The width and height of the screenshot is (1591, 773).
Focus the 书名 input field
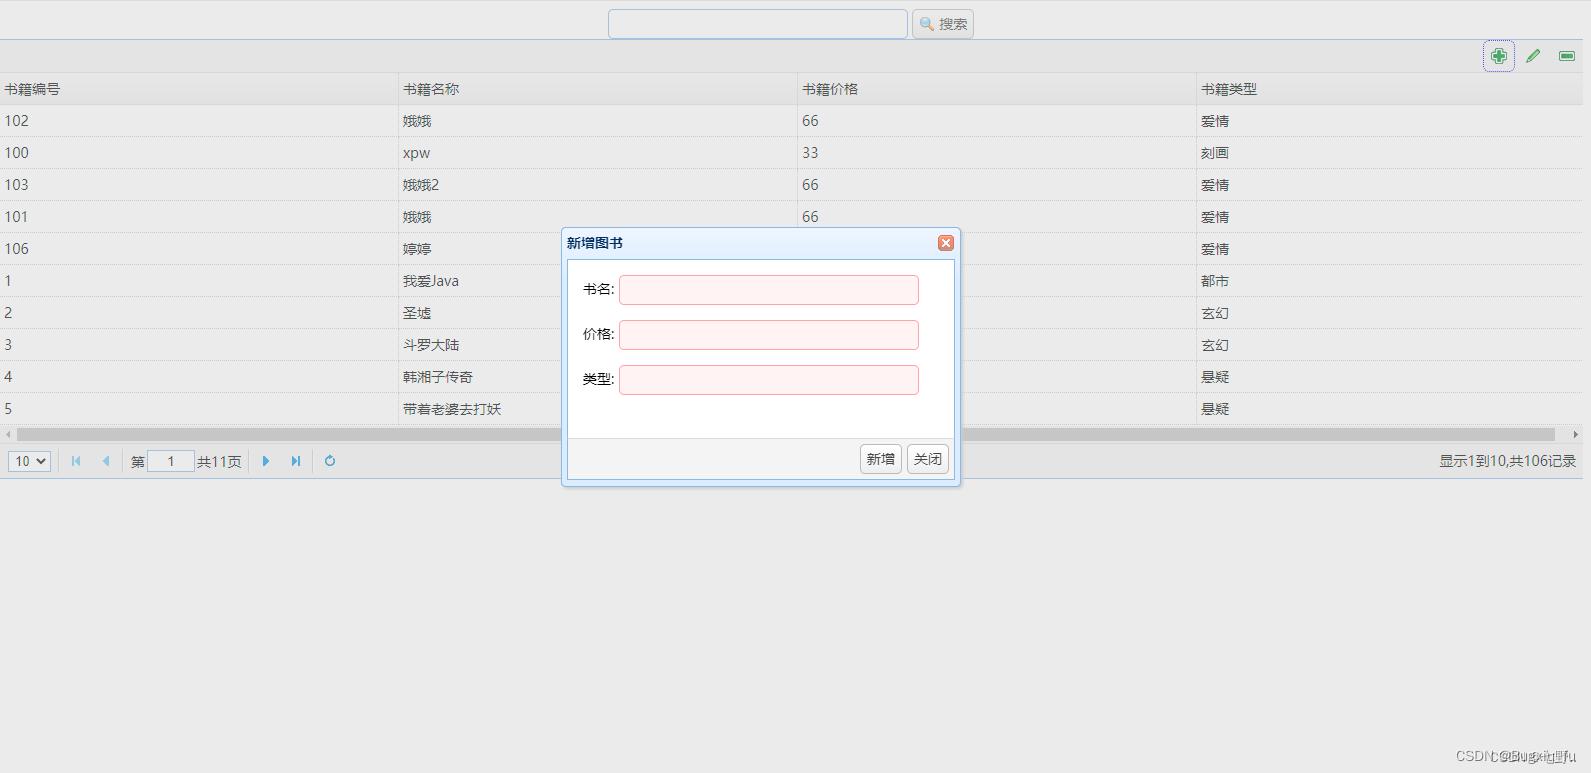tap(769, 290)
